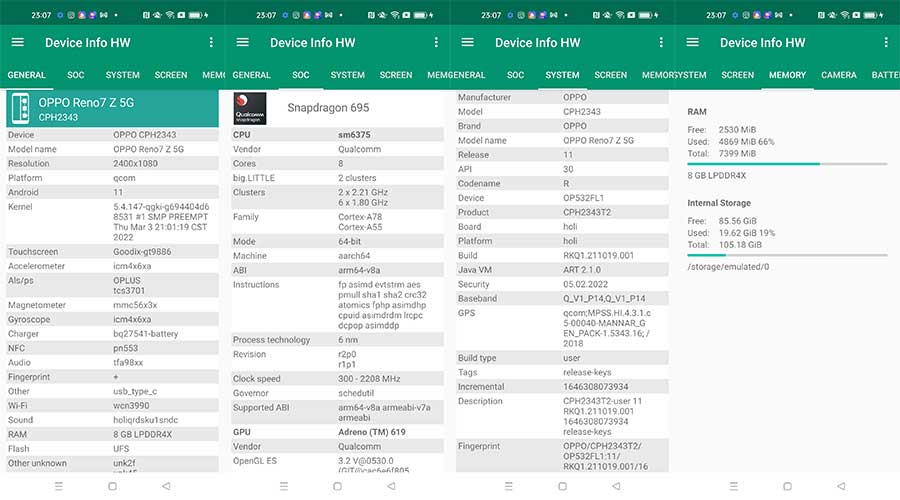
Task: Tap CPU value sm6375
Action: click(354, 135)
